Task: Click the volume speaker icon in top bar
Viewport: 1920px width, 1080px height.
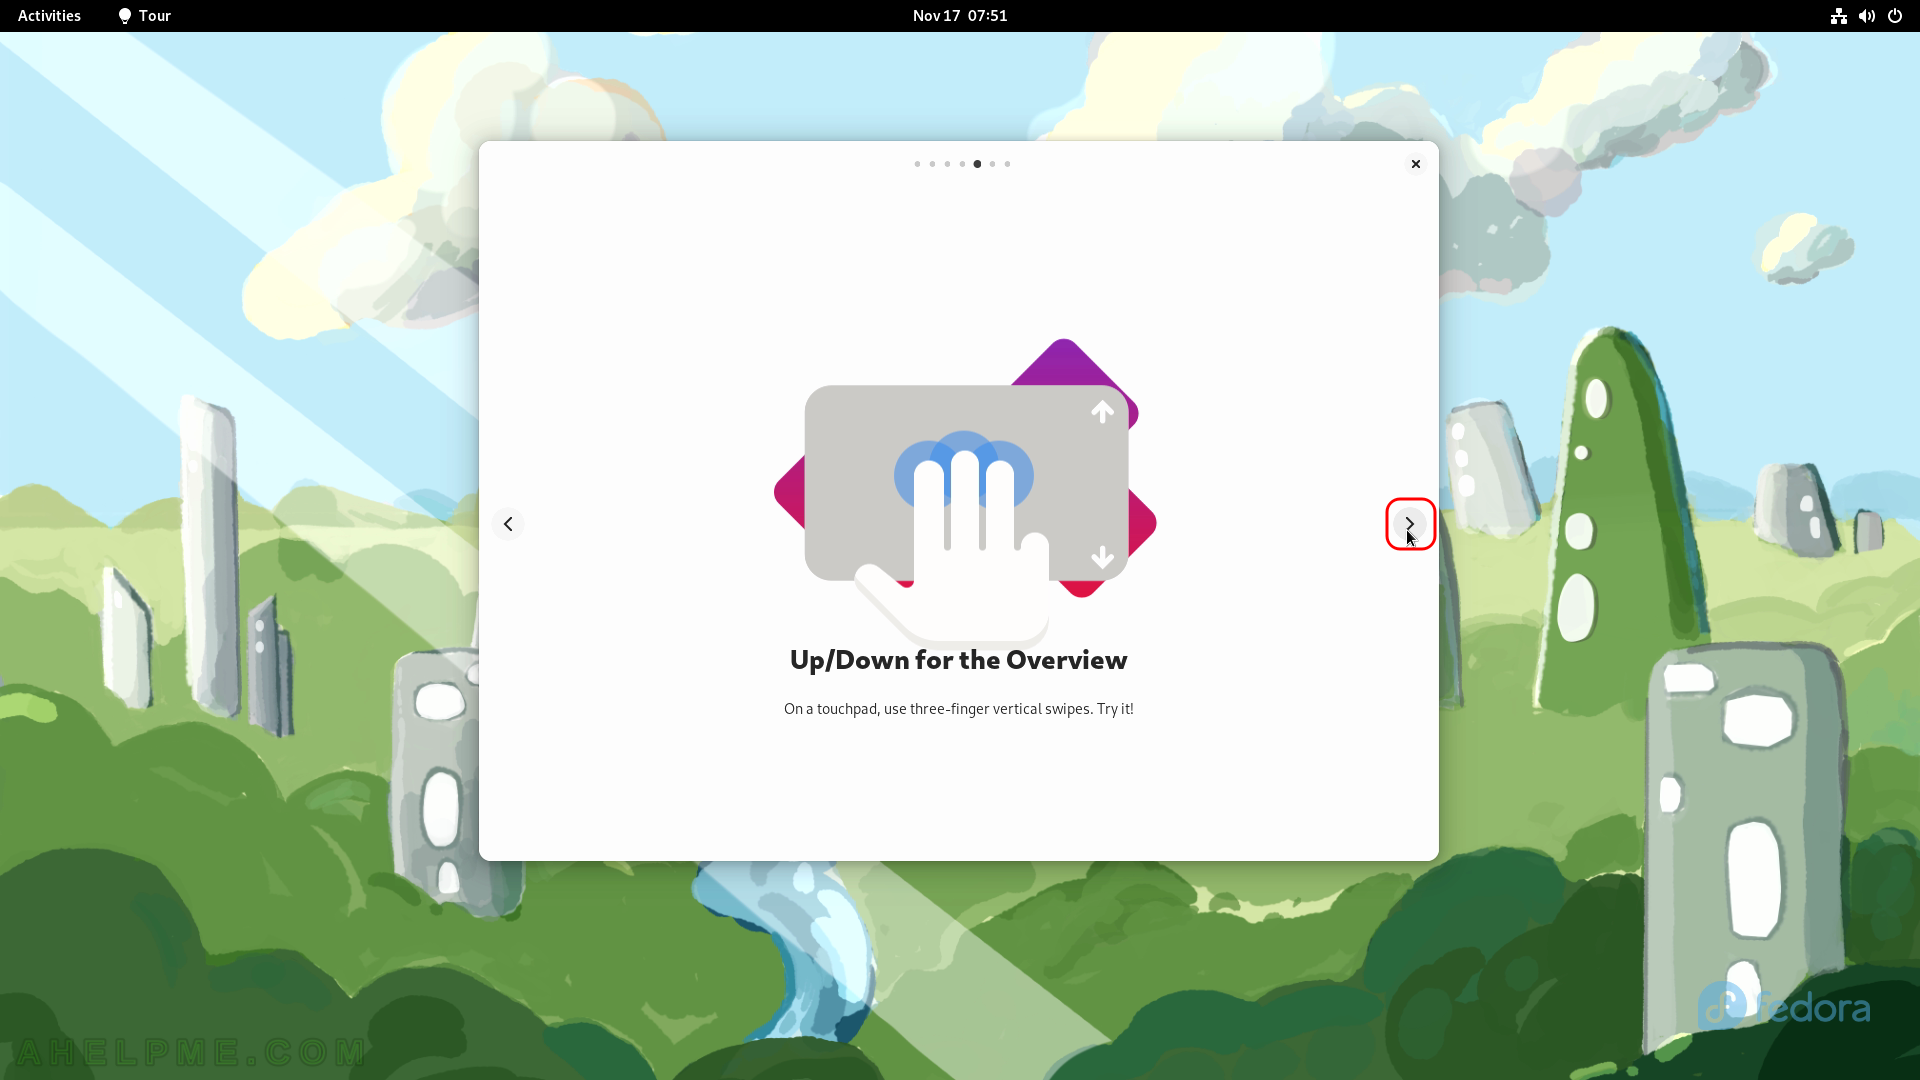Action: [x=1866, y=16]
